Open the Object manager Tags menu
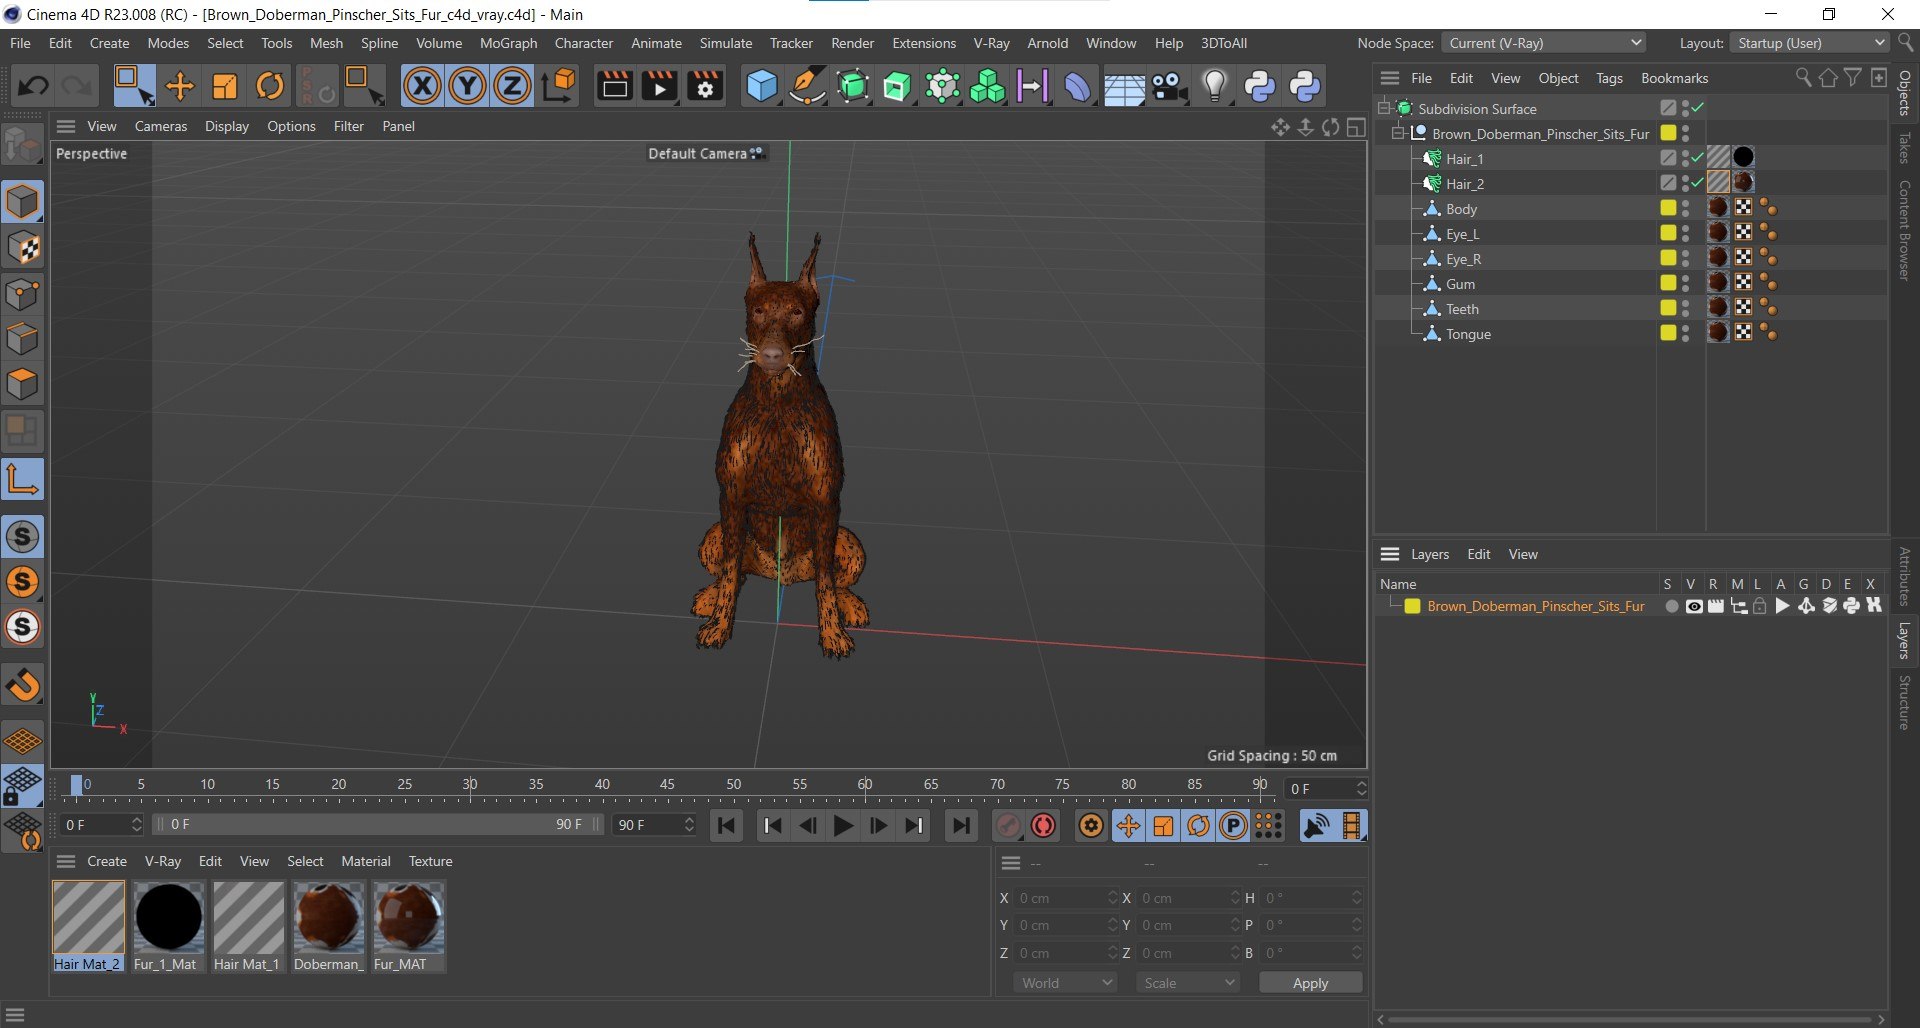Screen dimensions: 1920x1028 click(x=1609, y=78)
